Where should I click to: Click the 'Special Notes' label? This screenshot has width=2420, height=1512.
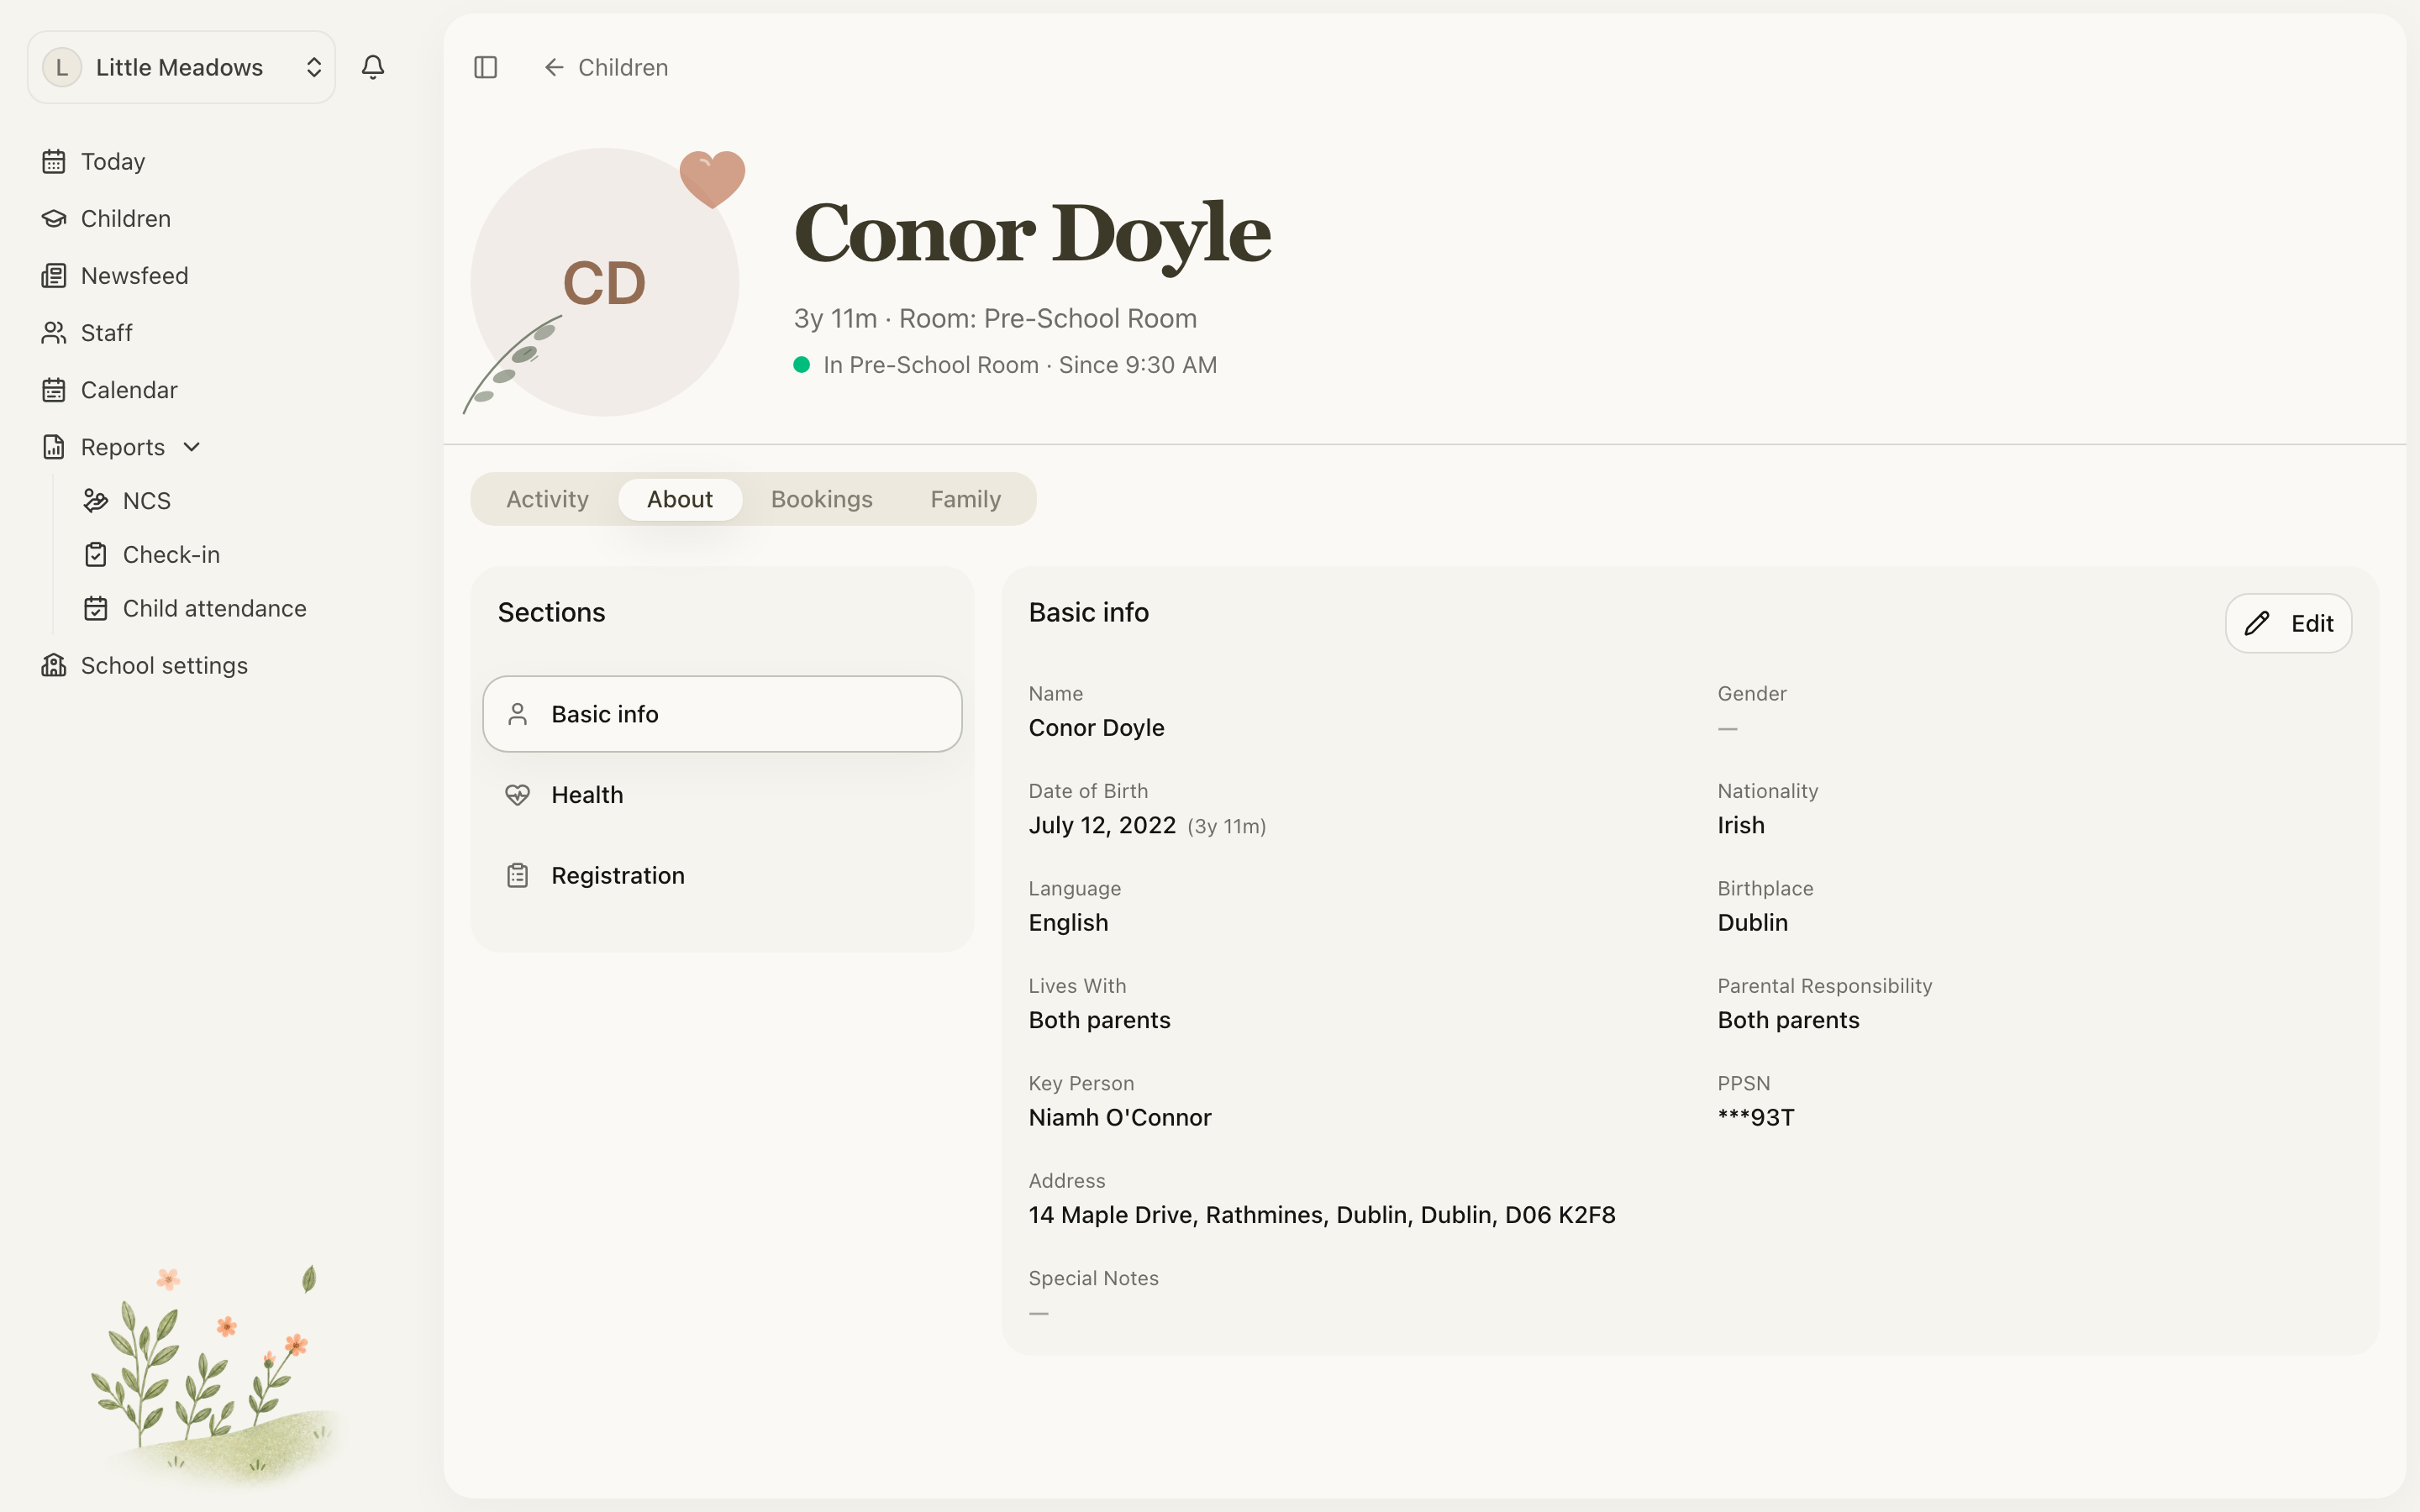pos(1093,1278)
